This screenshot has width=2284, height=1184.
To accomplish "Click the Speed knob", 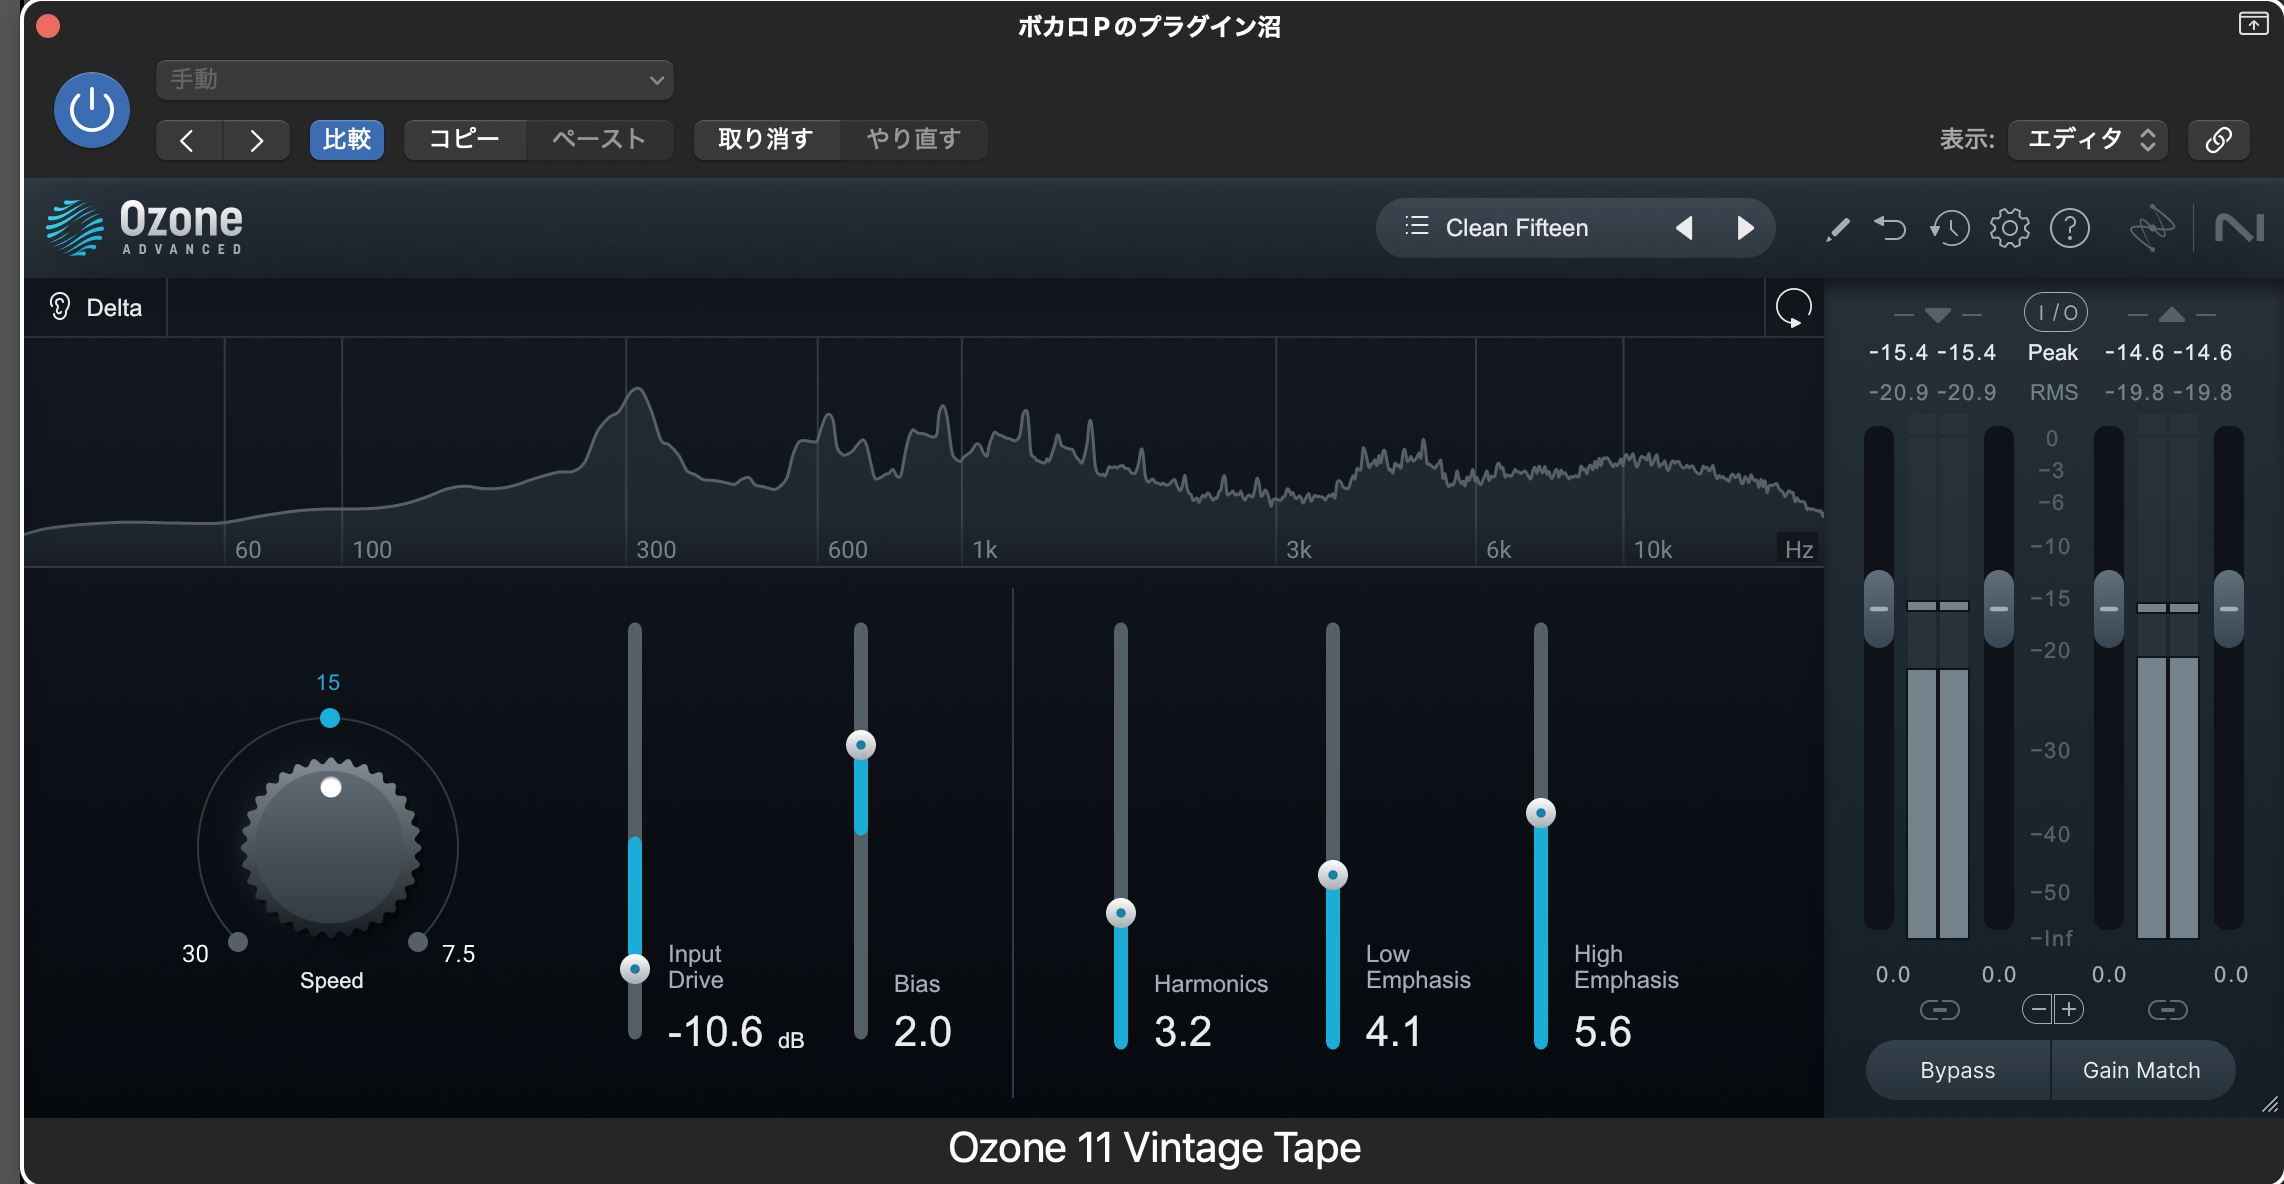I will point(331,847).
